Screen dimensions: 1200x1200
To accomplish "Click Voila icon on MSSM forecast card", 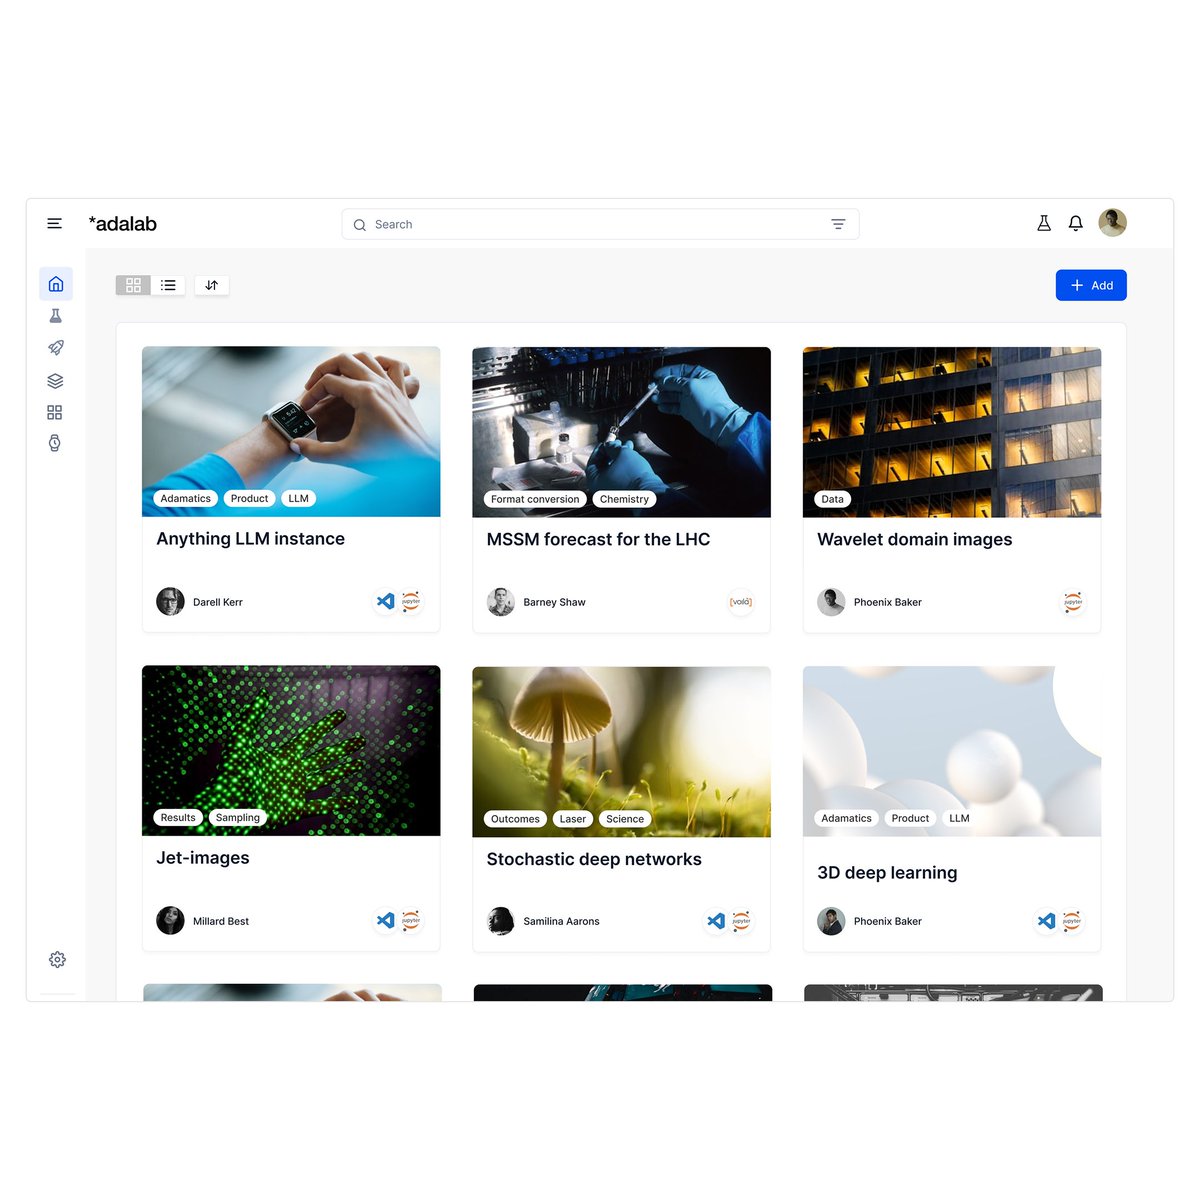I will pos(741,602).
